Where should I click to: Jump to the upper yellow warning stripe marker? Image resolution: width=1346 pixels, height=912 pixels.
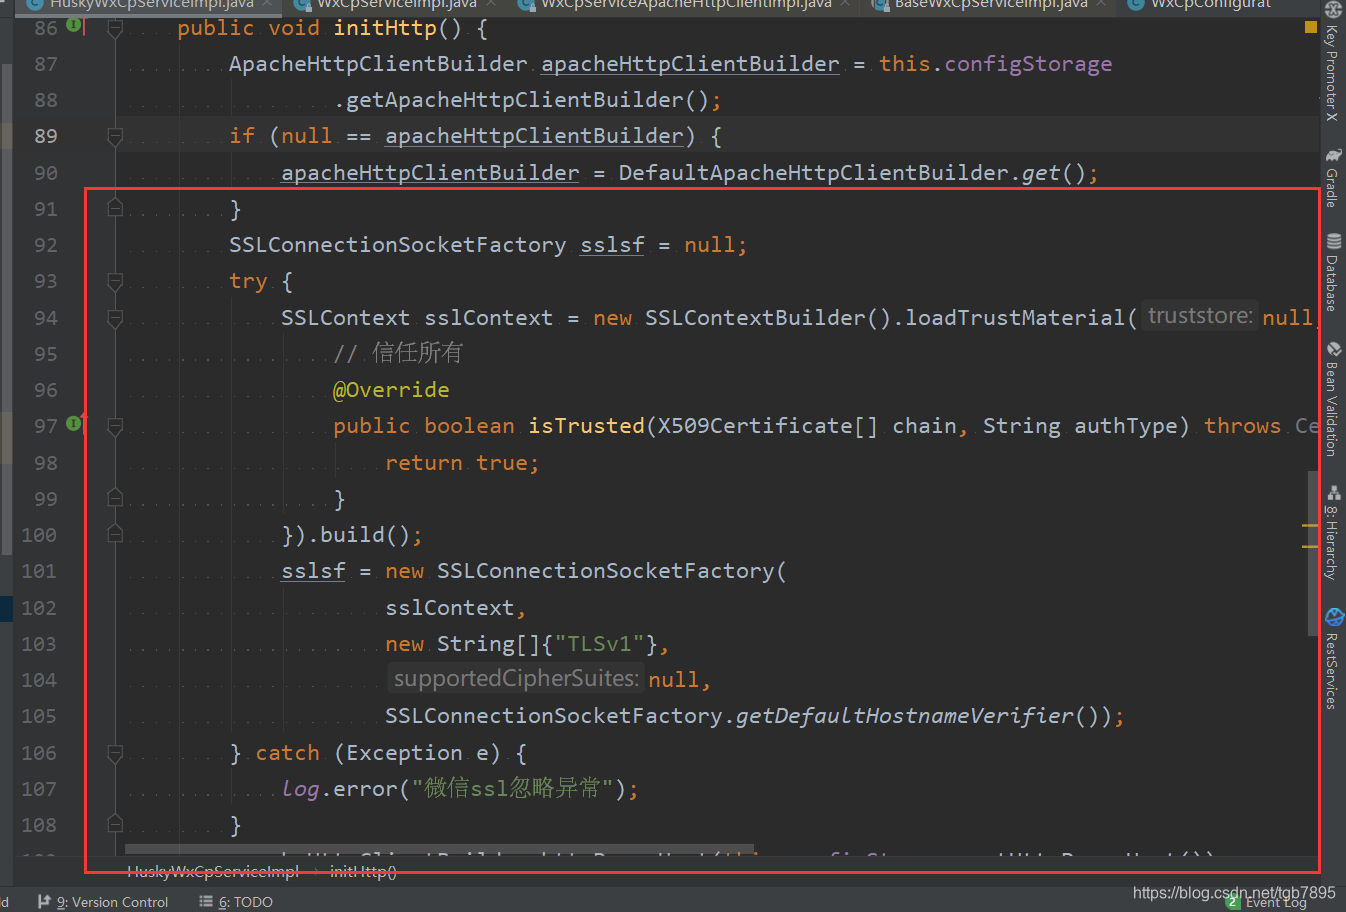1310,525
